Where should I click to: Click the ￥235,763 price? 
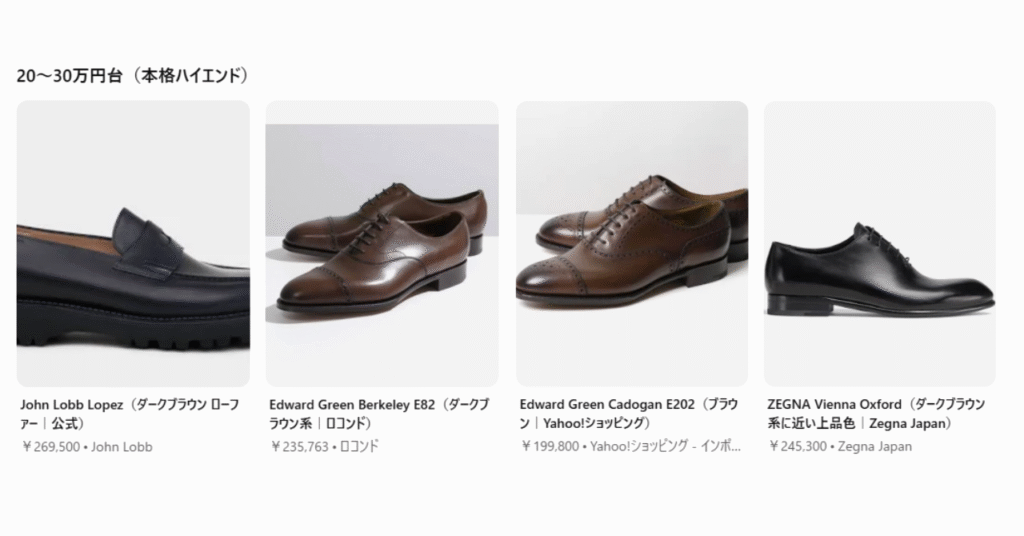point(299,447)
